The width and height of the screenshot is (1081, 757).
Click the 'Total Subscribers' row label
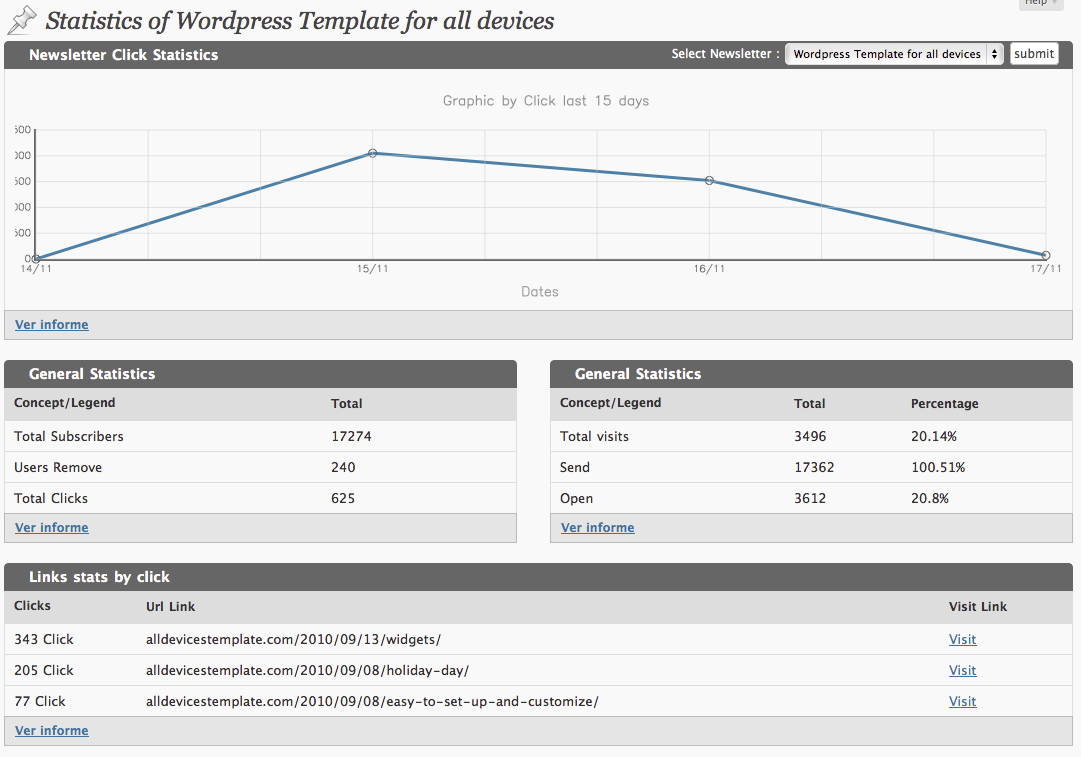pos(69,436)
